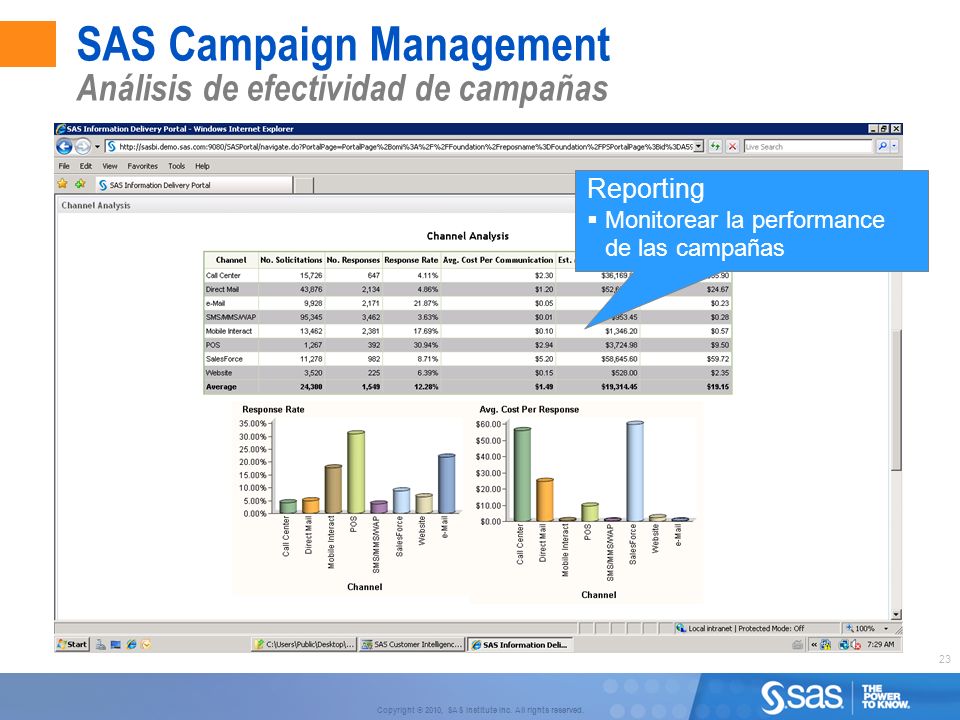The image size is (960, 720).
Task: Open the Tools menu
Action: coord(176,166)
